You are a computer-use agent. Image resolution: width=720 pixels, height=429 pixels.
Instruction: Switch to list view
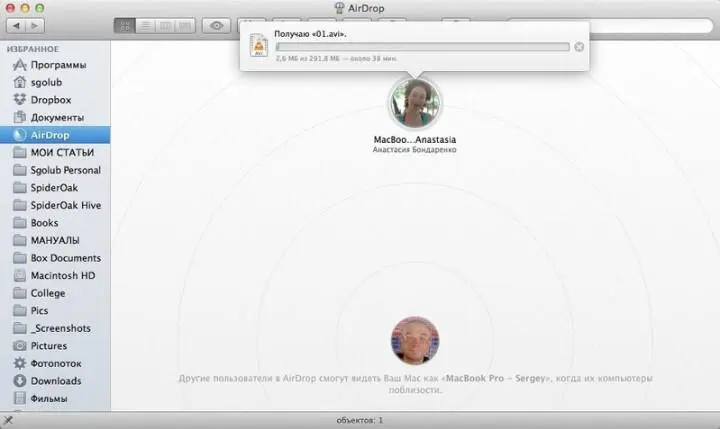145,26
